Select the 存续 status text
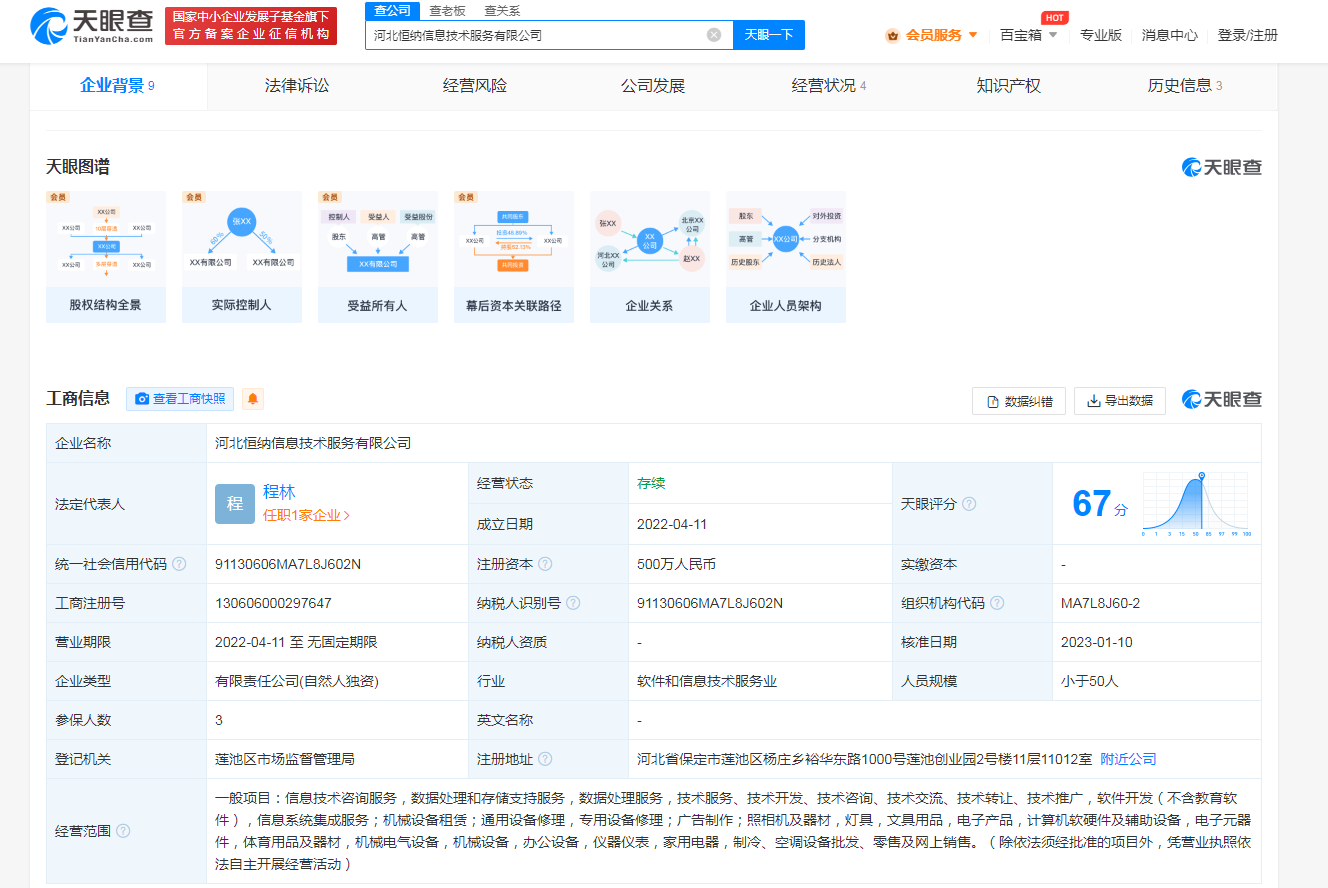Viewport: 1328px width, 888px height. coord(651,483)
